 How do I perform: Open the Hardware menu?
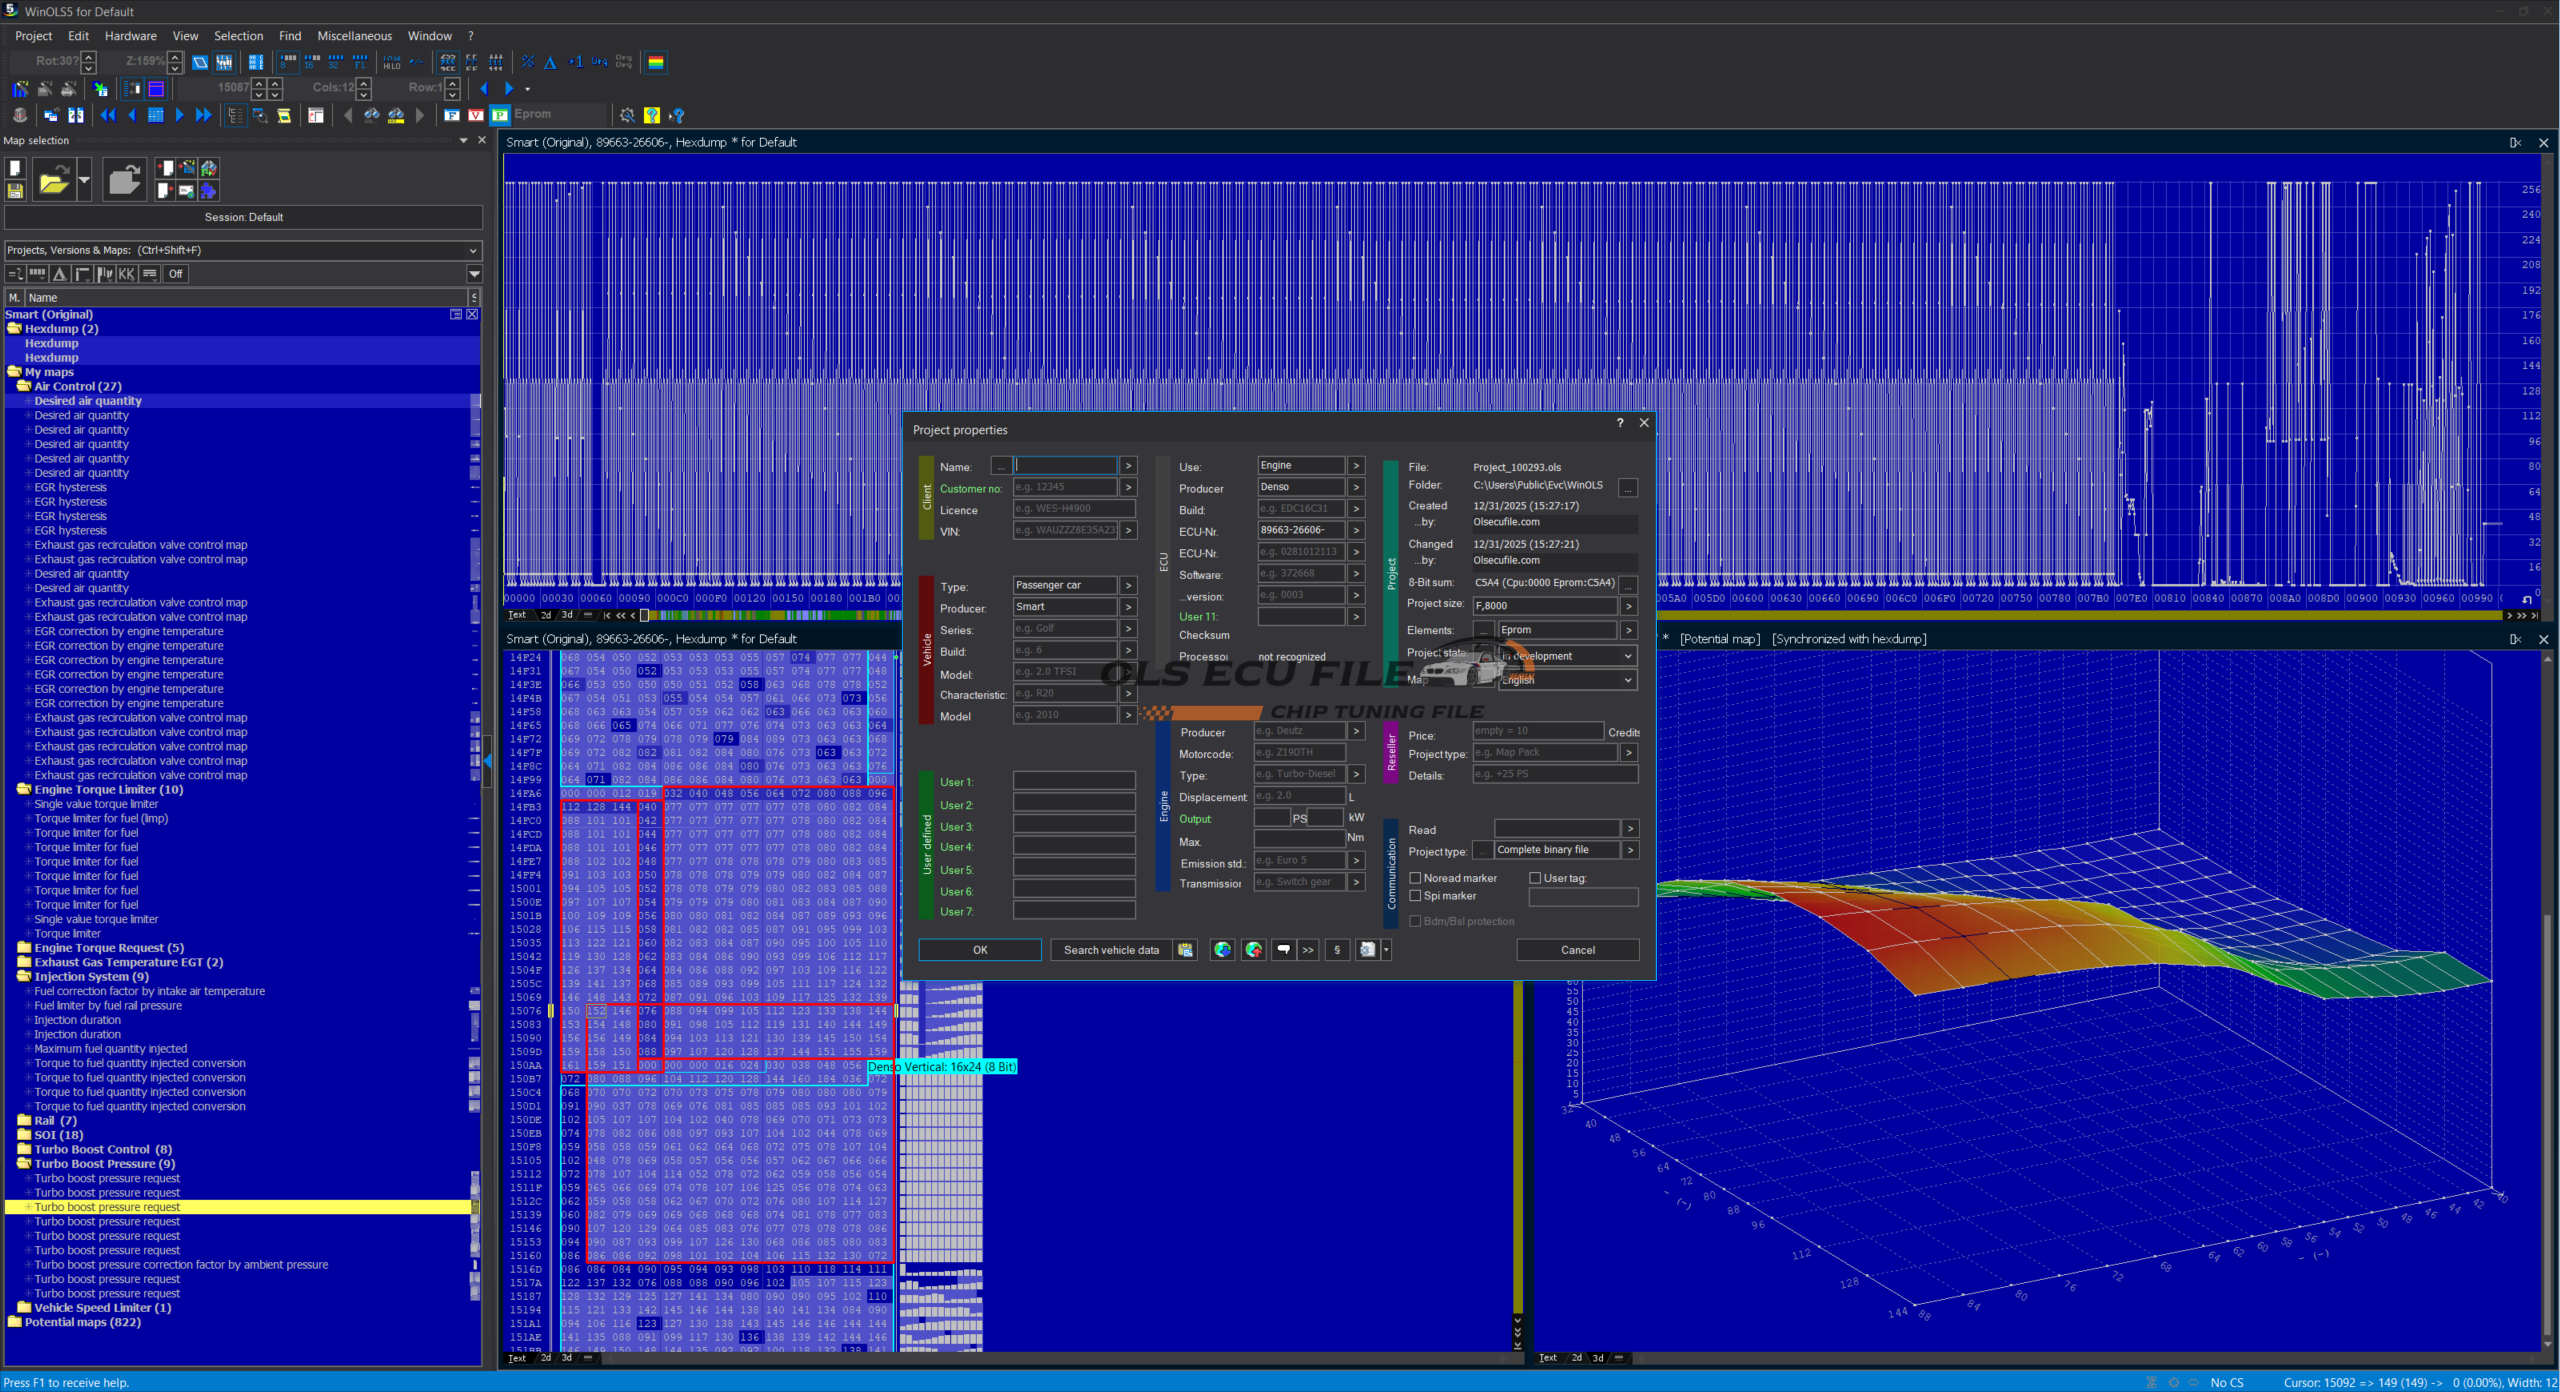(130, 36)
